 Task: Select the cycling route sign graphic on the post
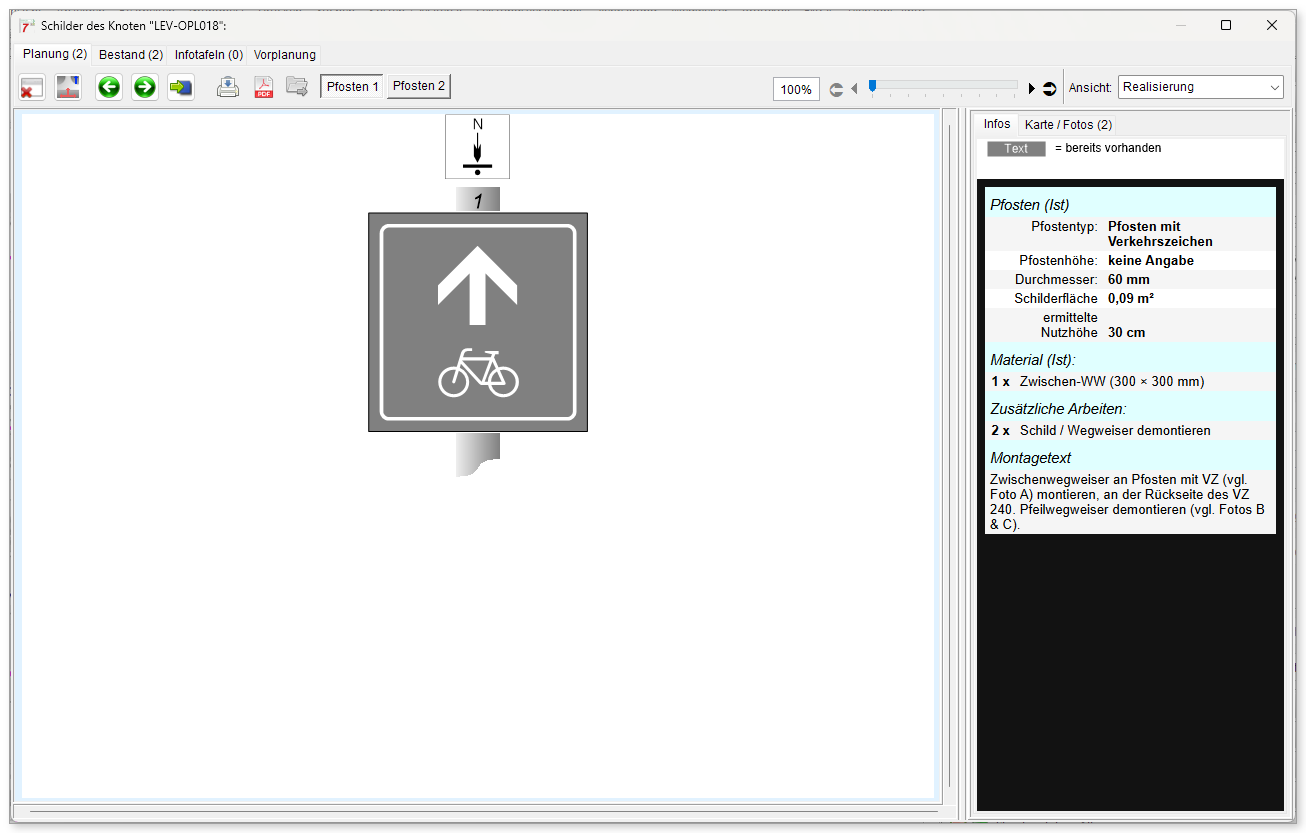coord(478,322)
